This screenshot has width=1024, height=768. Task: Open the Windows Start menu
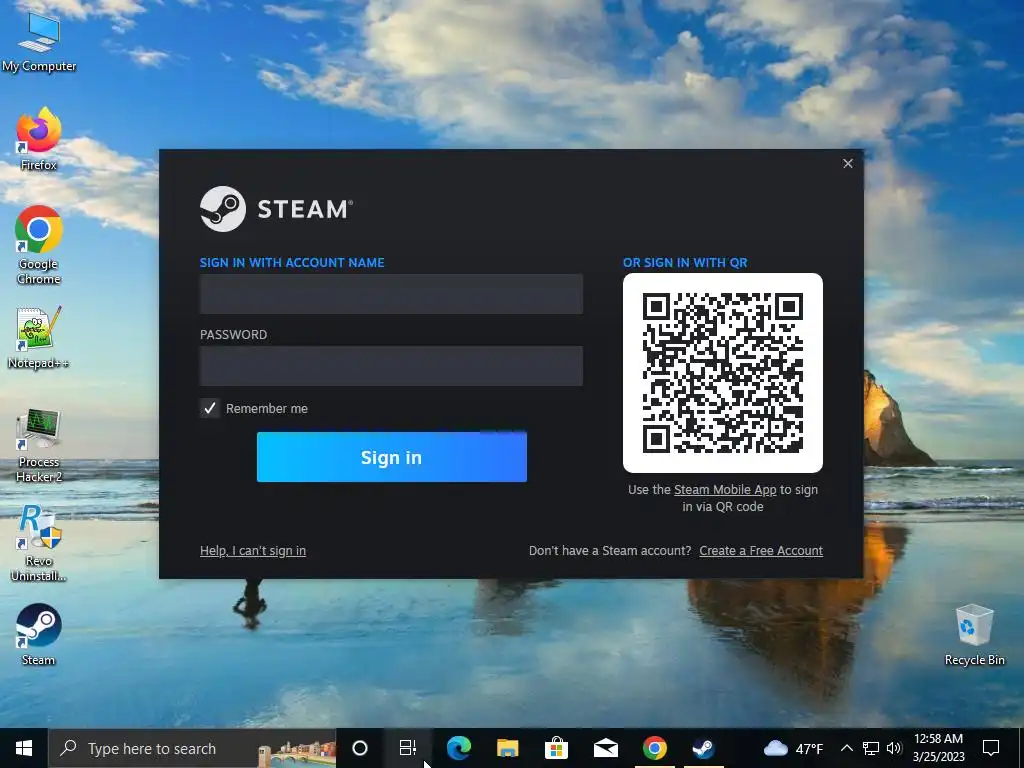(24, 748)
